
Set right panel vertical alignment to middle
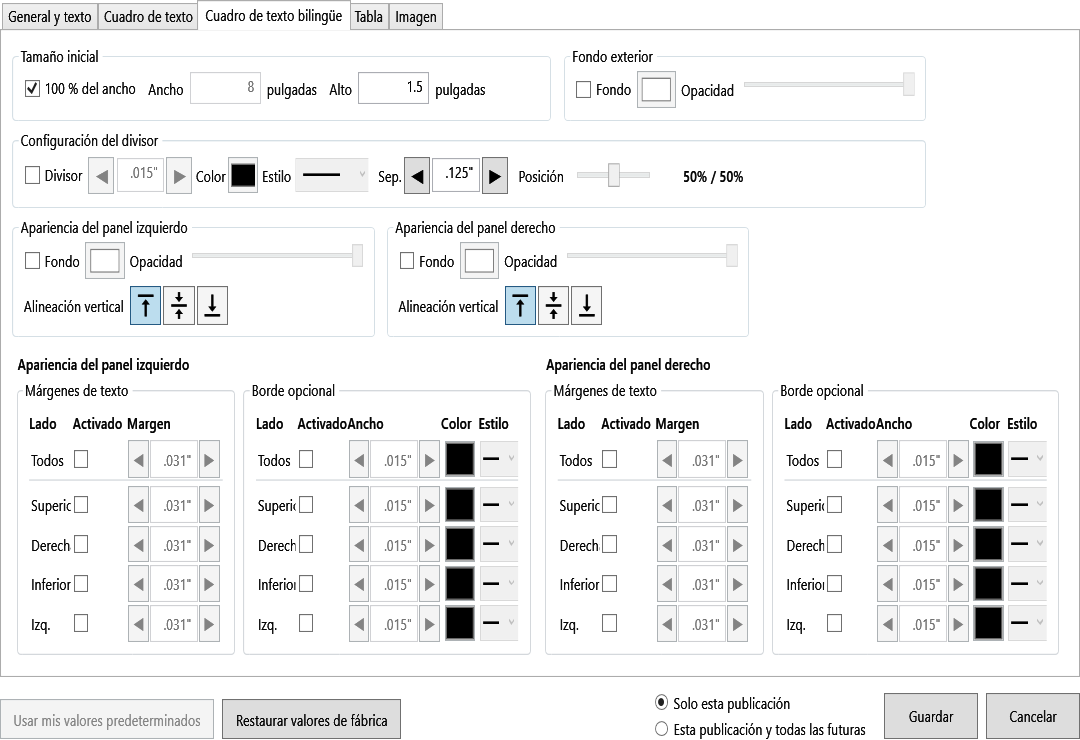click(553, 305)
